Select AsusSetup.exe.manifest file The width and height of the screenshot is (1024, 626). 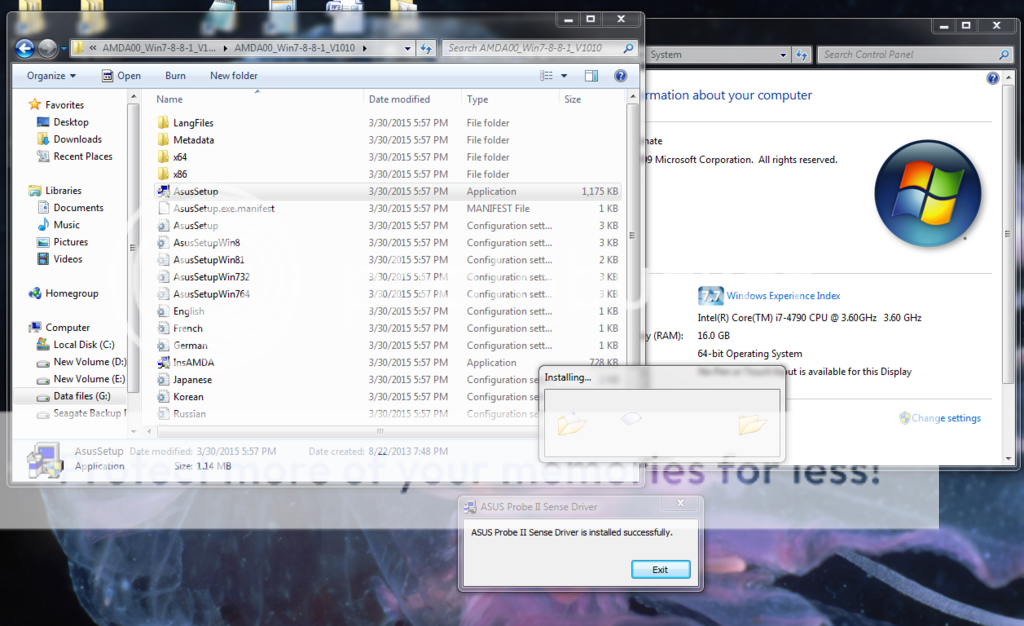point(224,208)
